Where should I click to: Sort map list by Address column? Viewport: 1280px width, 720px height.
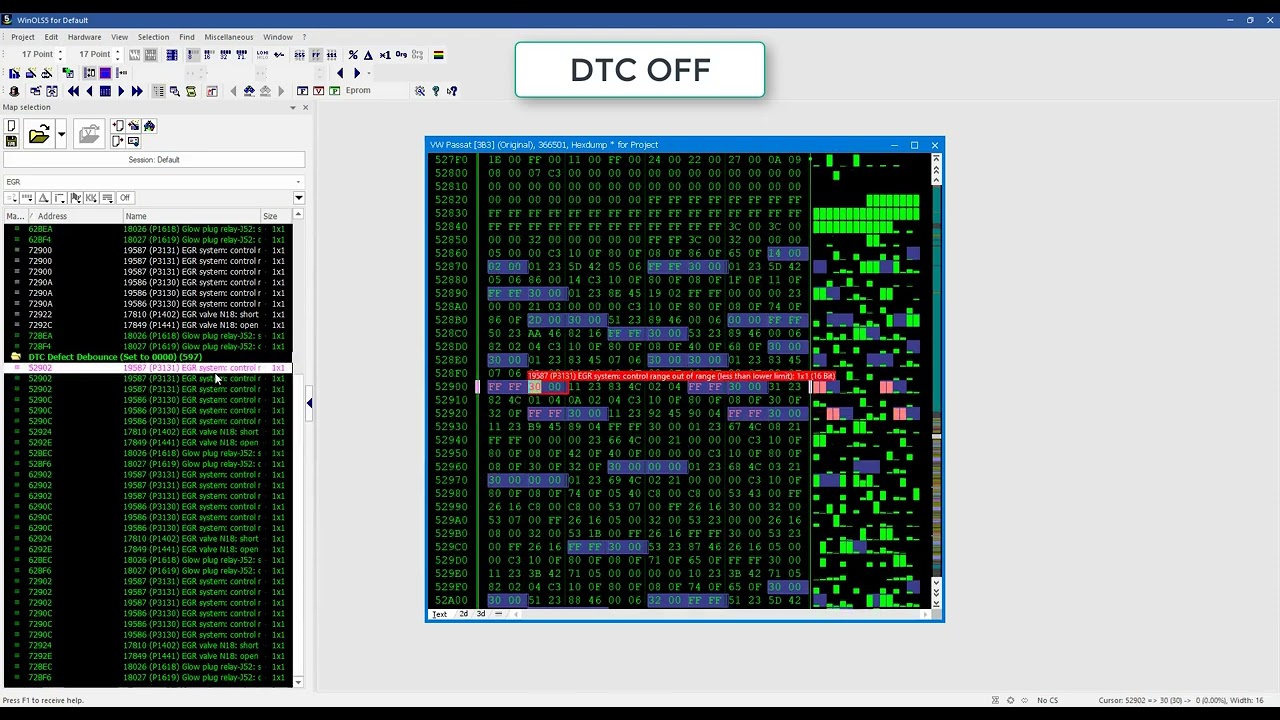coord(75,216)
